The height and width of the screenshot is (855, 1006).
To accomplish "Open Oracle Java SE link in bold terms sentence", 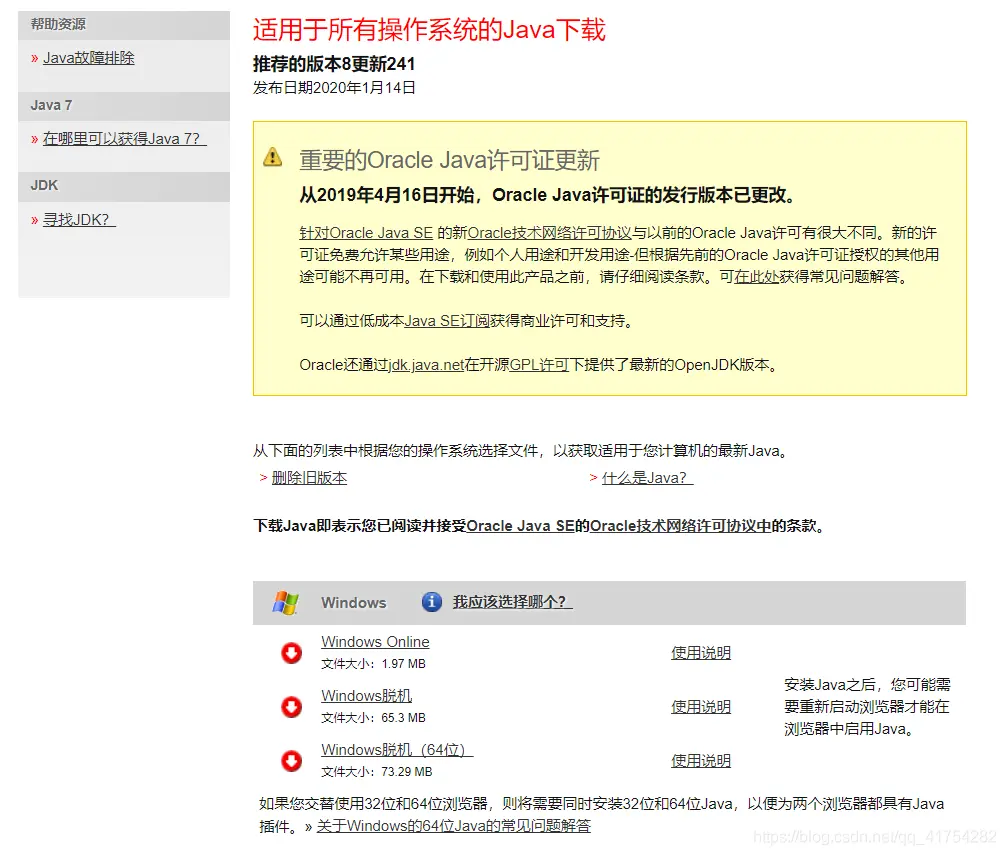I will coord(520,526).
